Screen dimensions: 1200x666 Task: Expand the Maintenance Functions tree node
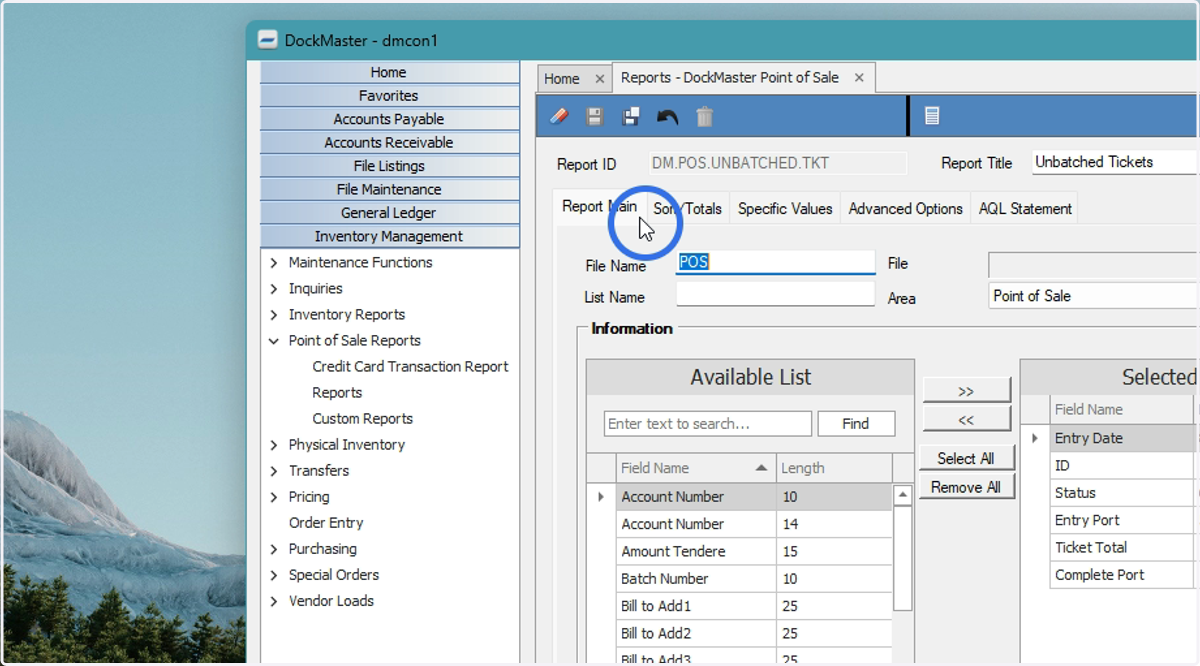[x=274, y=263]
